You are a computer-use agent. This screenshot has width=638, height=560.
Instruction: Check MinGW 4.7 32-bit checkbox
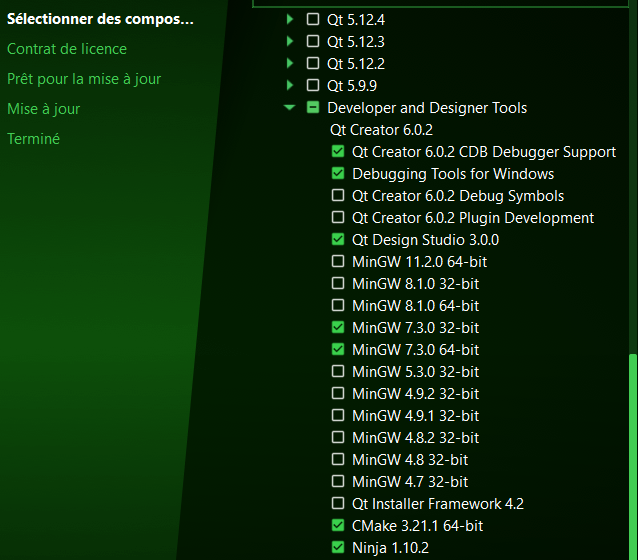coord(338,481)
